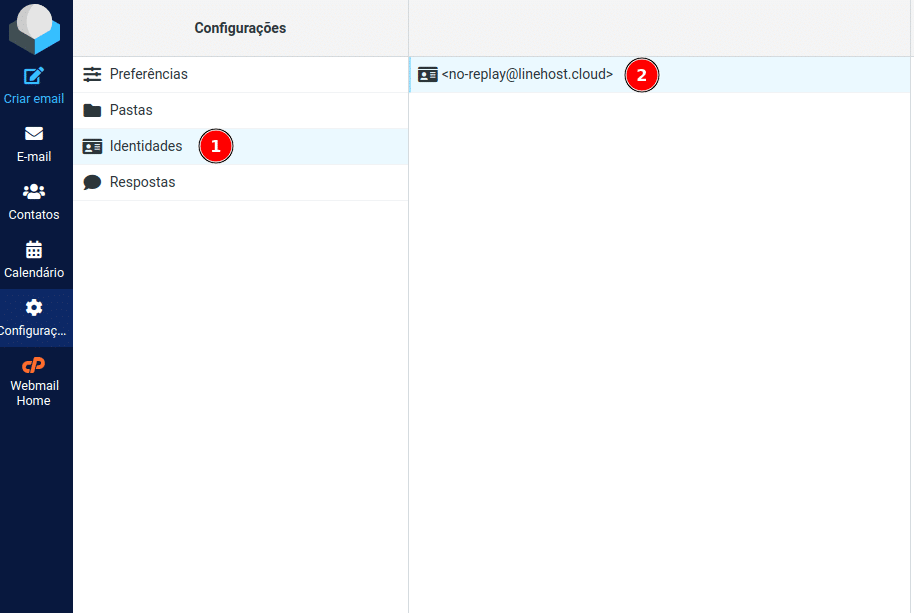Select the Identidades menu entry
Viewport: 914px width, 613px height.
[x=146, y=146]
